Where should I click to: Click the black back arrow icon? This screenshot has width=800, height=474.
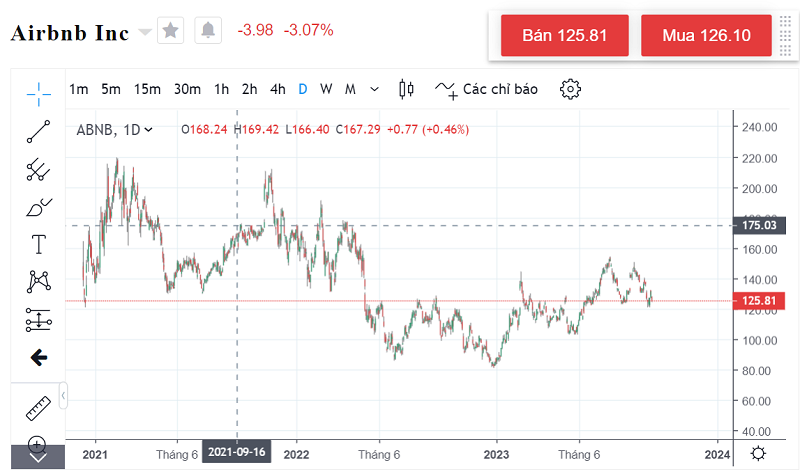coord(39,357)
